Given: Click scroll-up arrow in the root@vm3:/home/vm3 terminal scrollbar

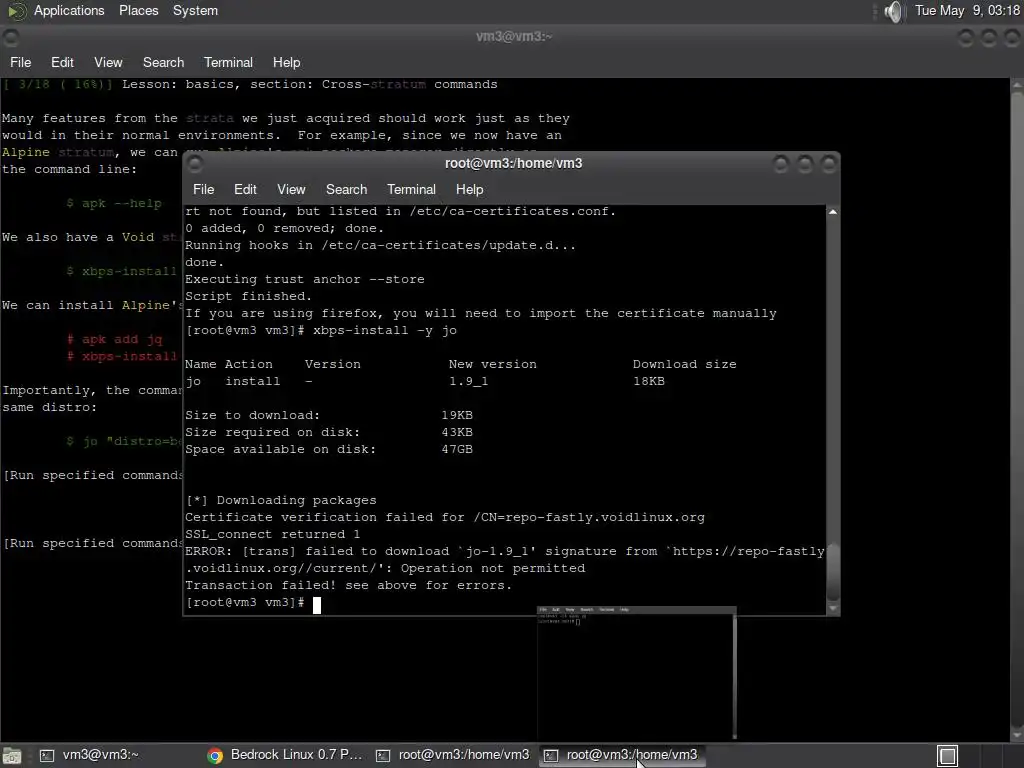Looking at the screenshot, I should (833, 212).
